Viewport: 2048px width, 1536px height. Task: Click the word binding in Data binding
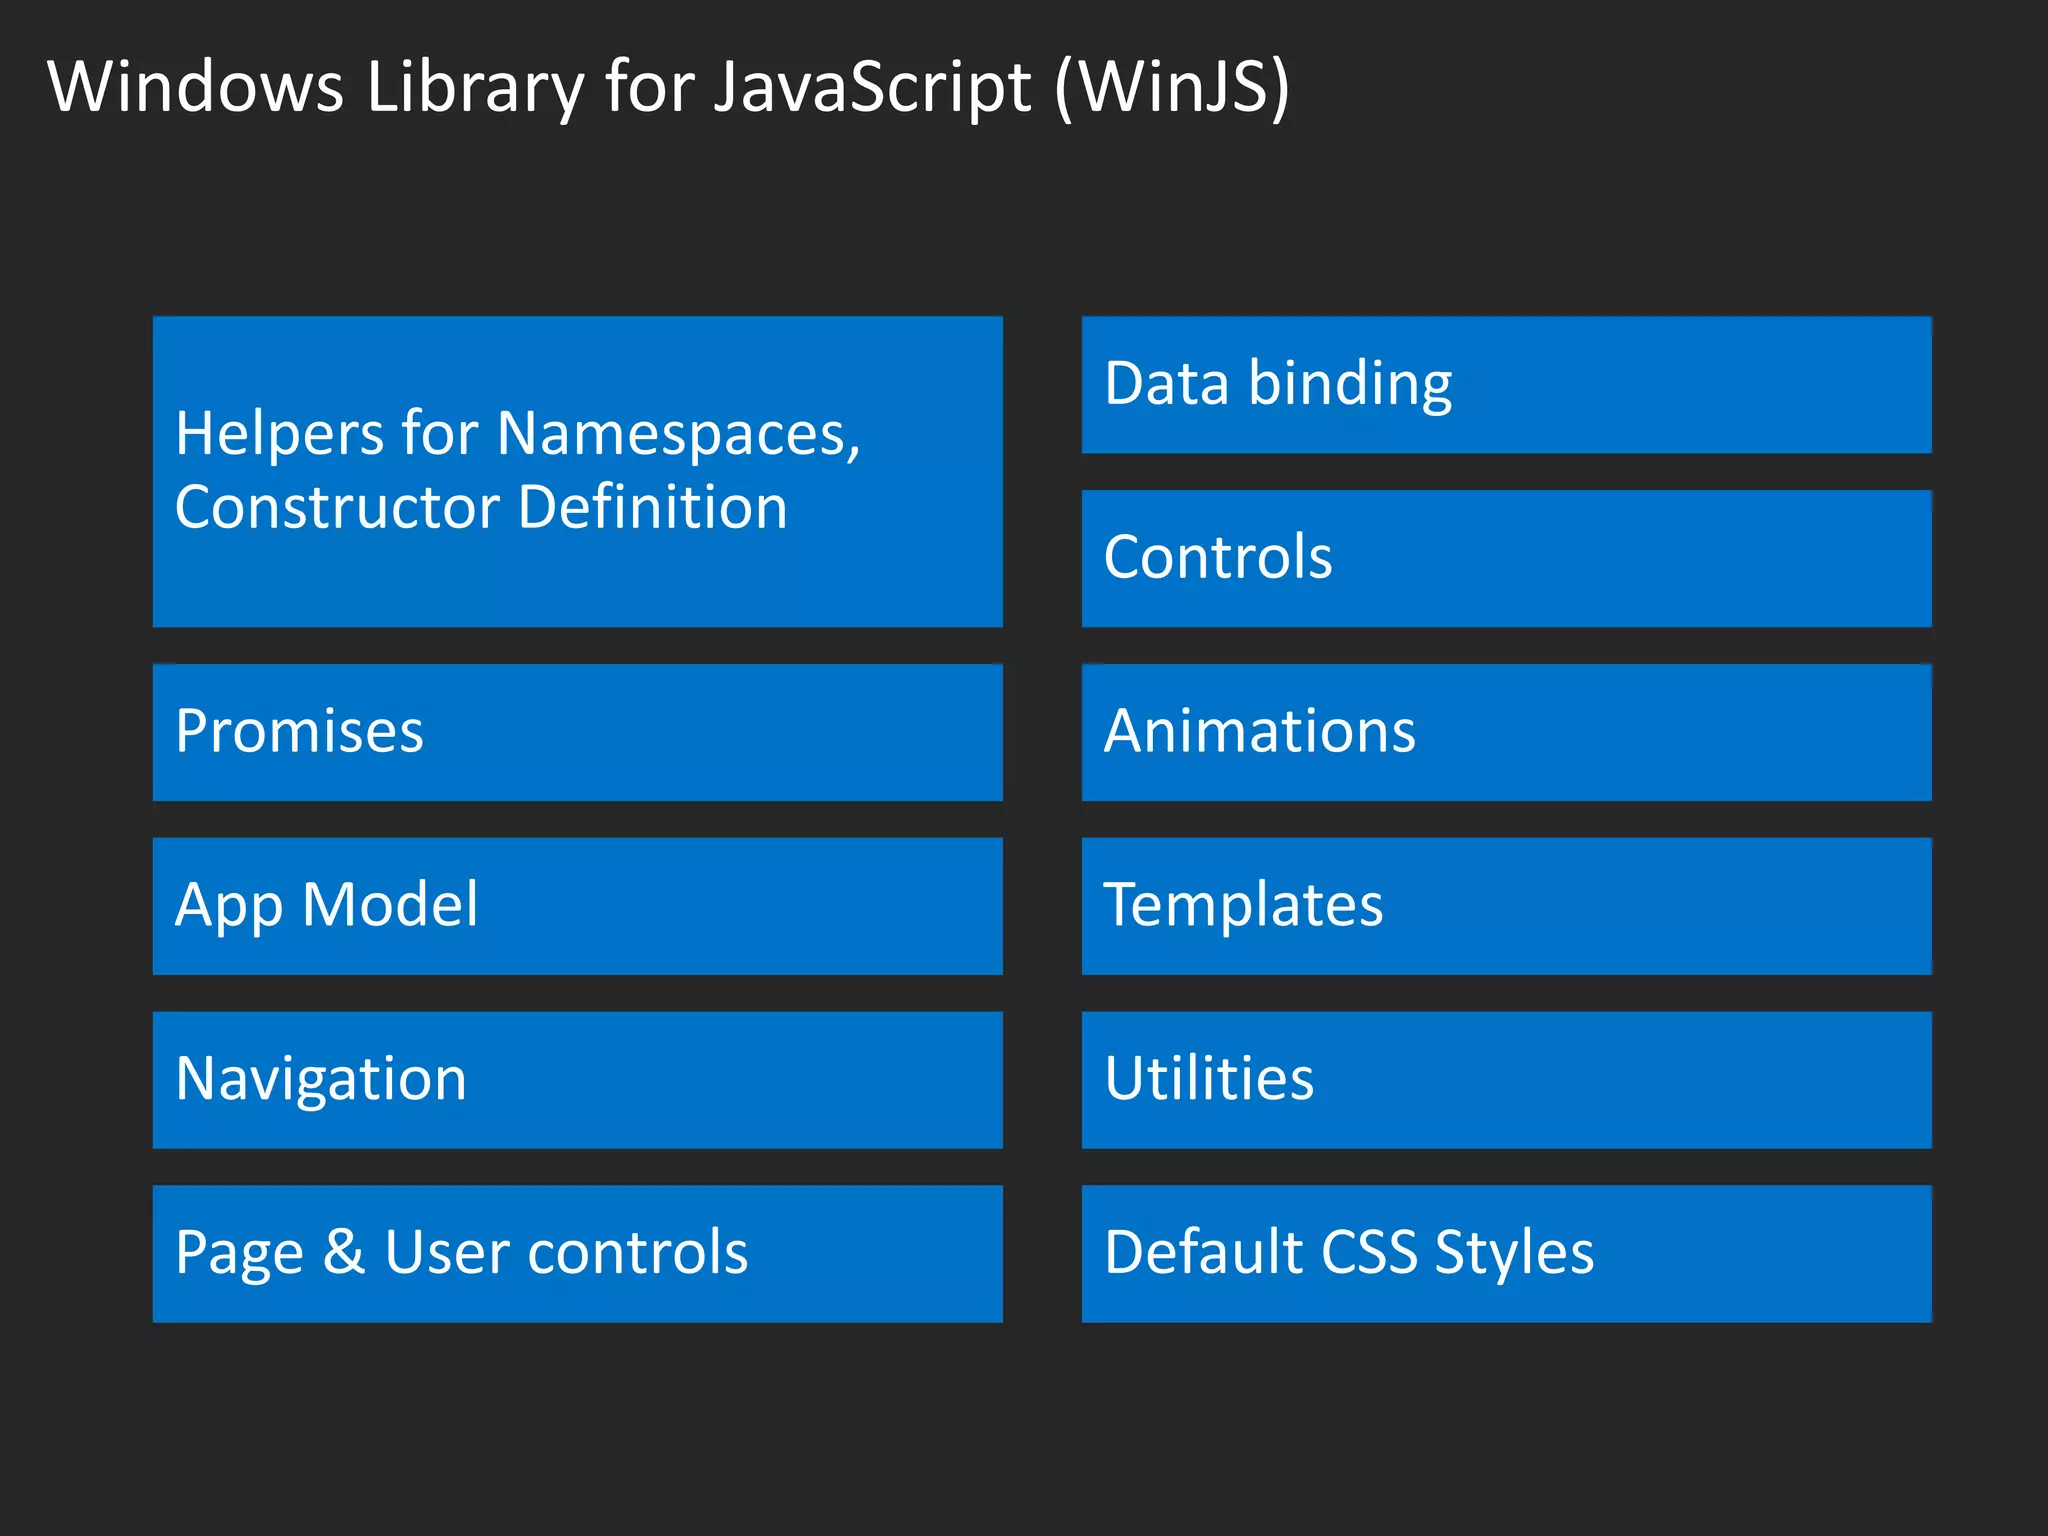1349,384
